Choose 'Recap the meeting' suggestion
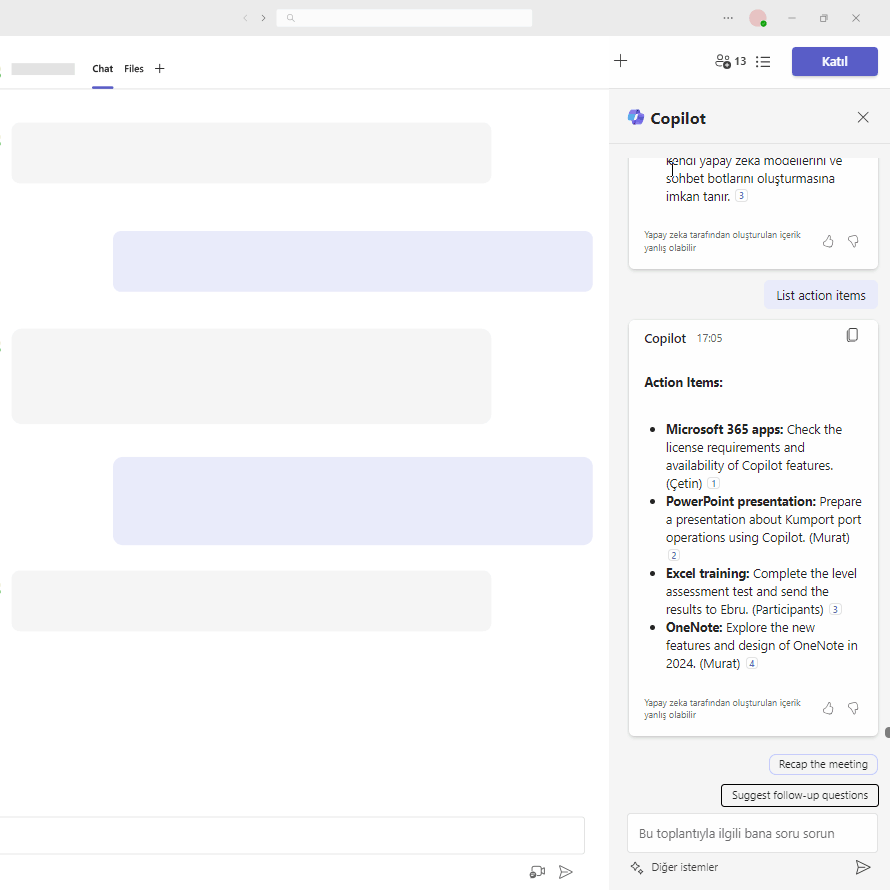Image resolution: width=890 pixels, height=890 pixels. click(x=823, y=764)
